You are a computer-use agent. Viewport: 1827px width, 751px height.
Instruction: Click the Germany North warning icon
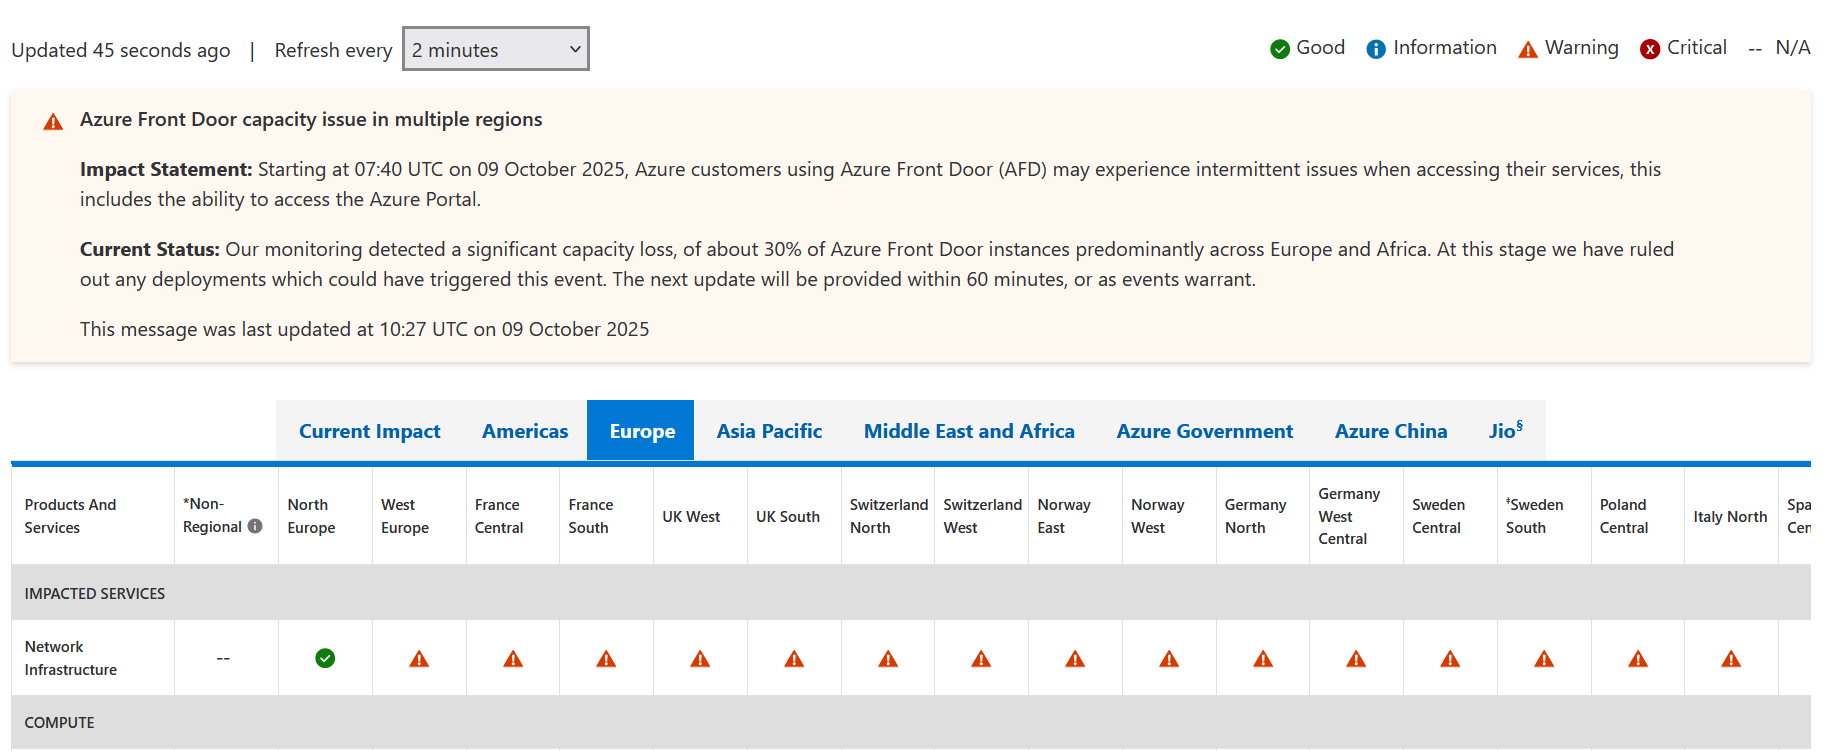point(1263,659)
